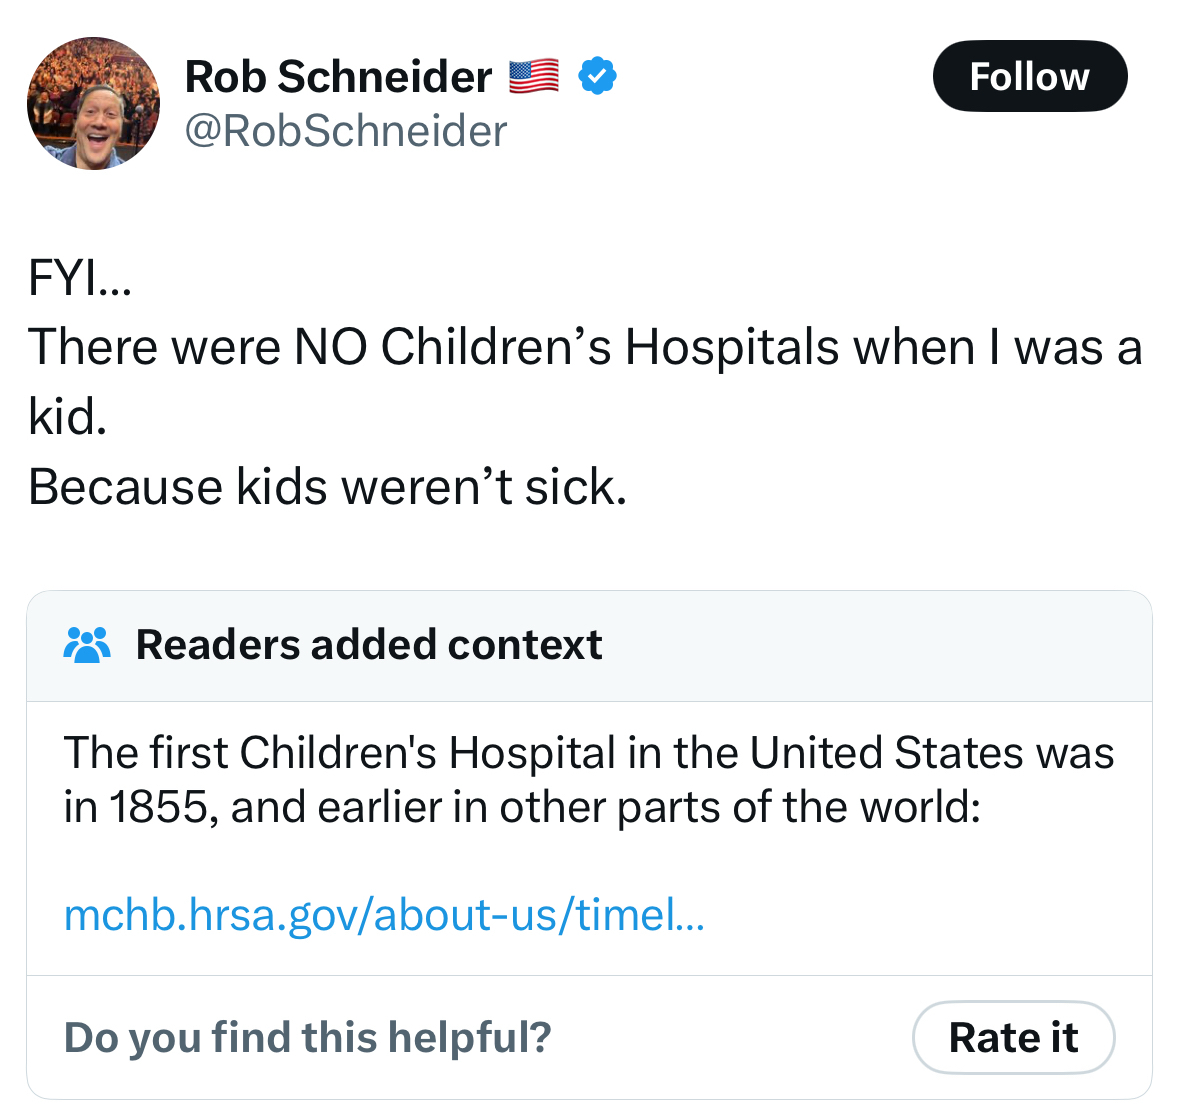
Task: Click the word "NO" in the tweet
Action: 330,347
